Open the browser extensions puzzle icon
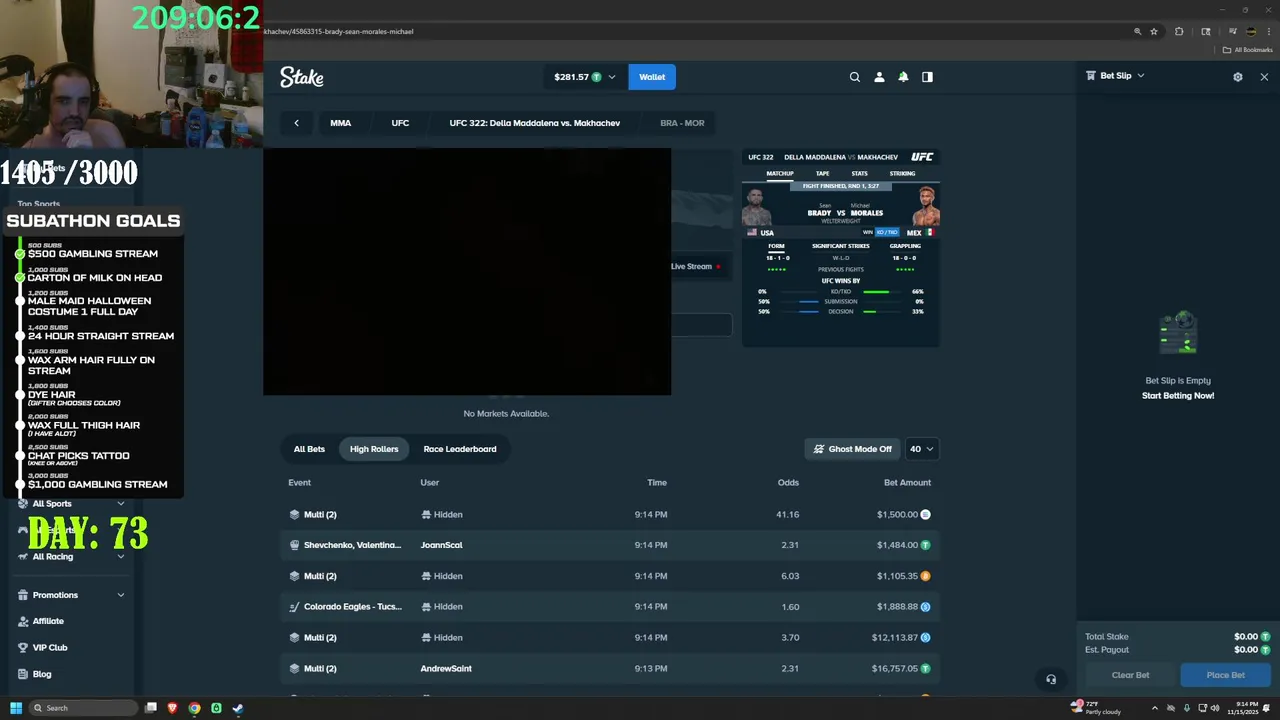1280x720 pixels. 1179,31
